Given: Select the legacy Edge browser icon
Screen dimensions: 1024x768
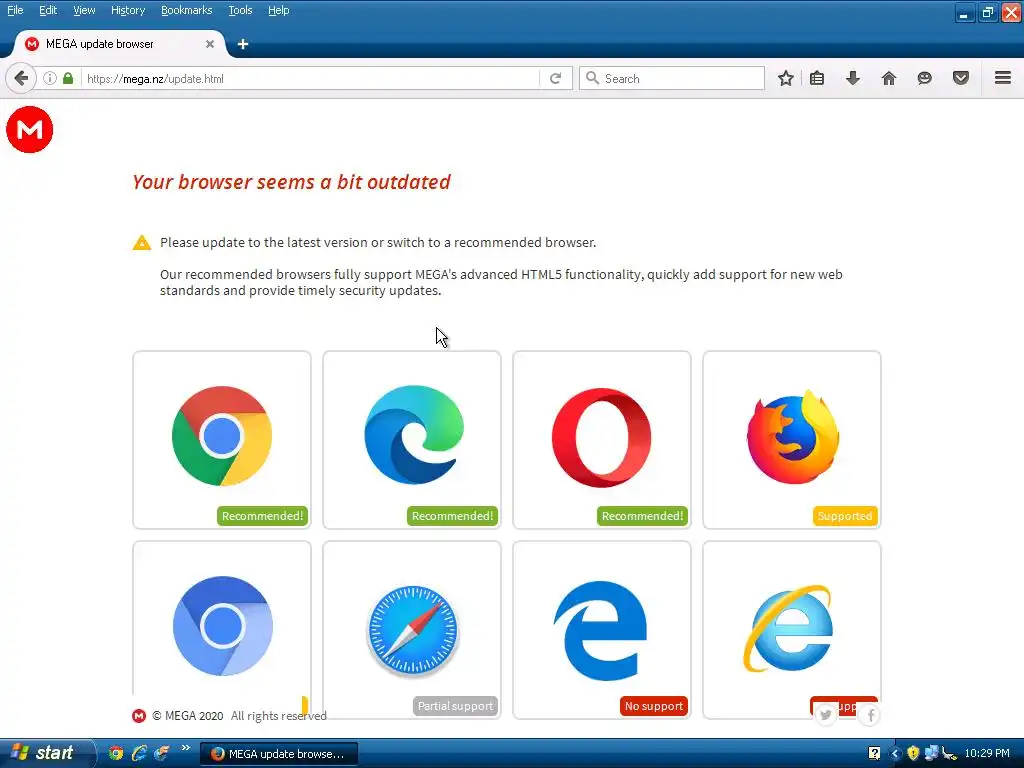Looking at the screenshot, I should (600, 630).
